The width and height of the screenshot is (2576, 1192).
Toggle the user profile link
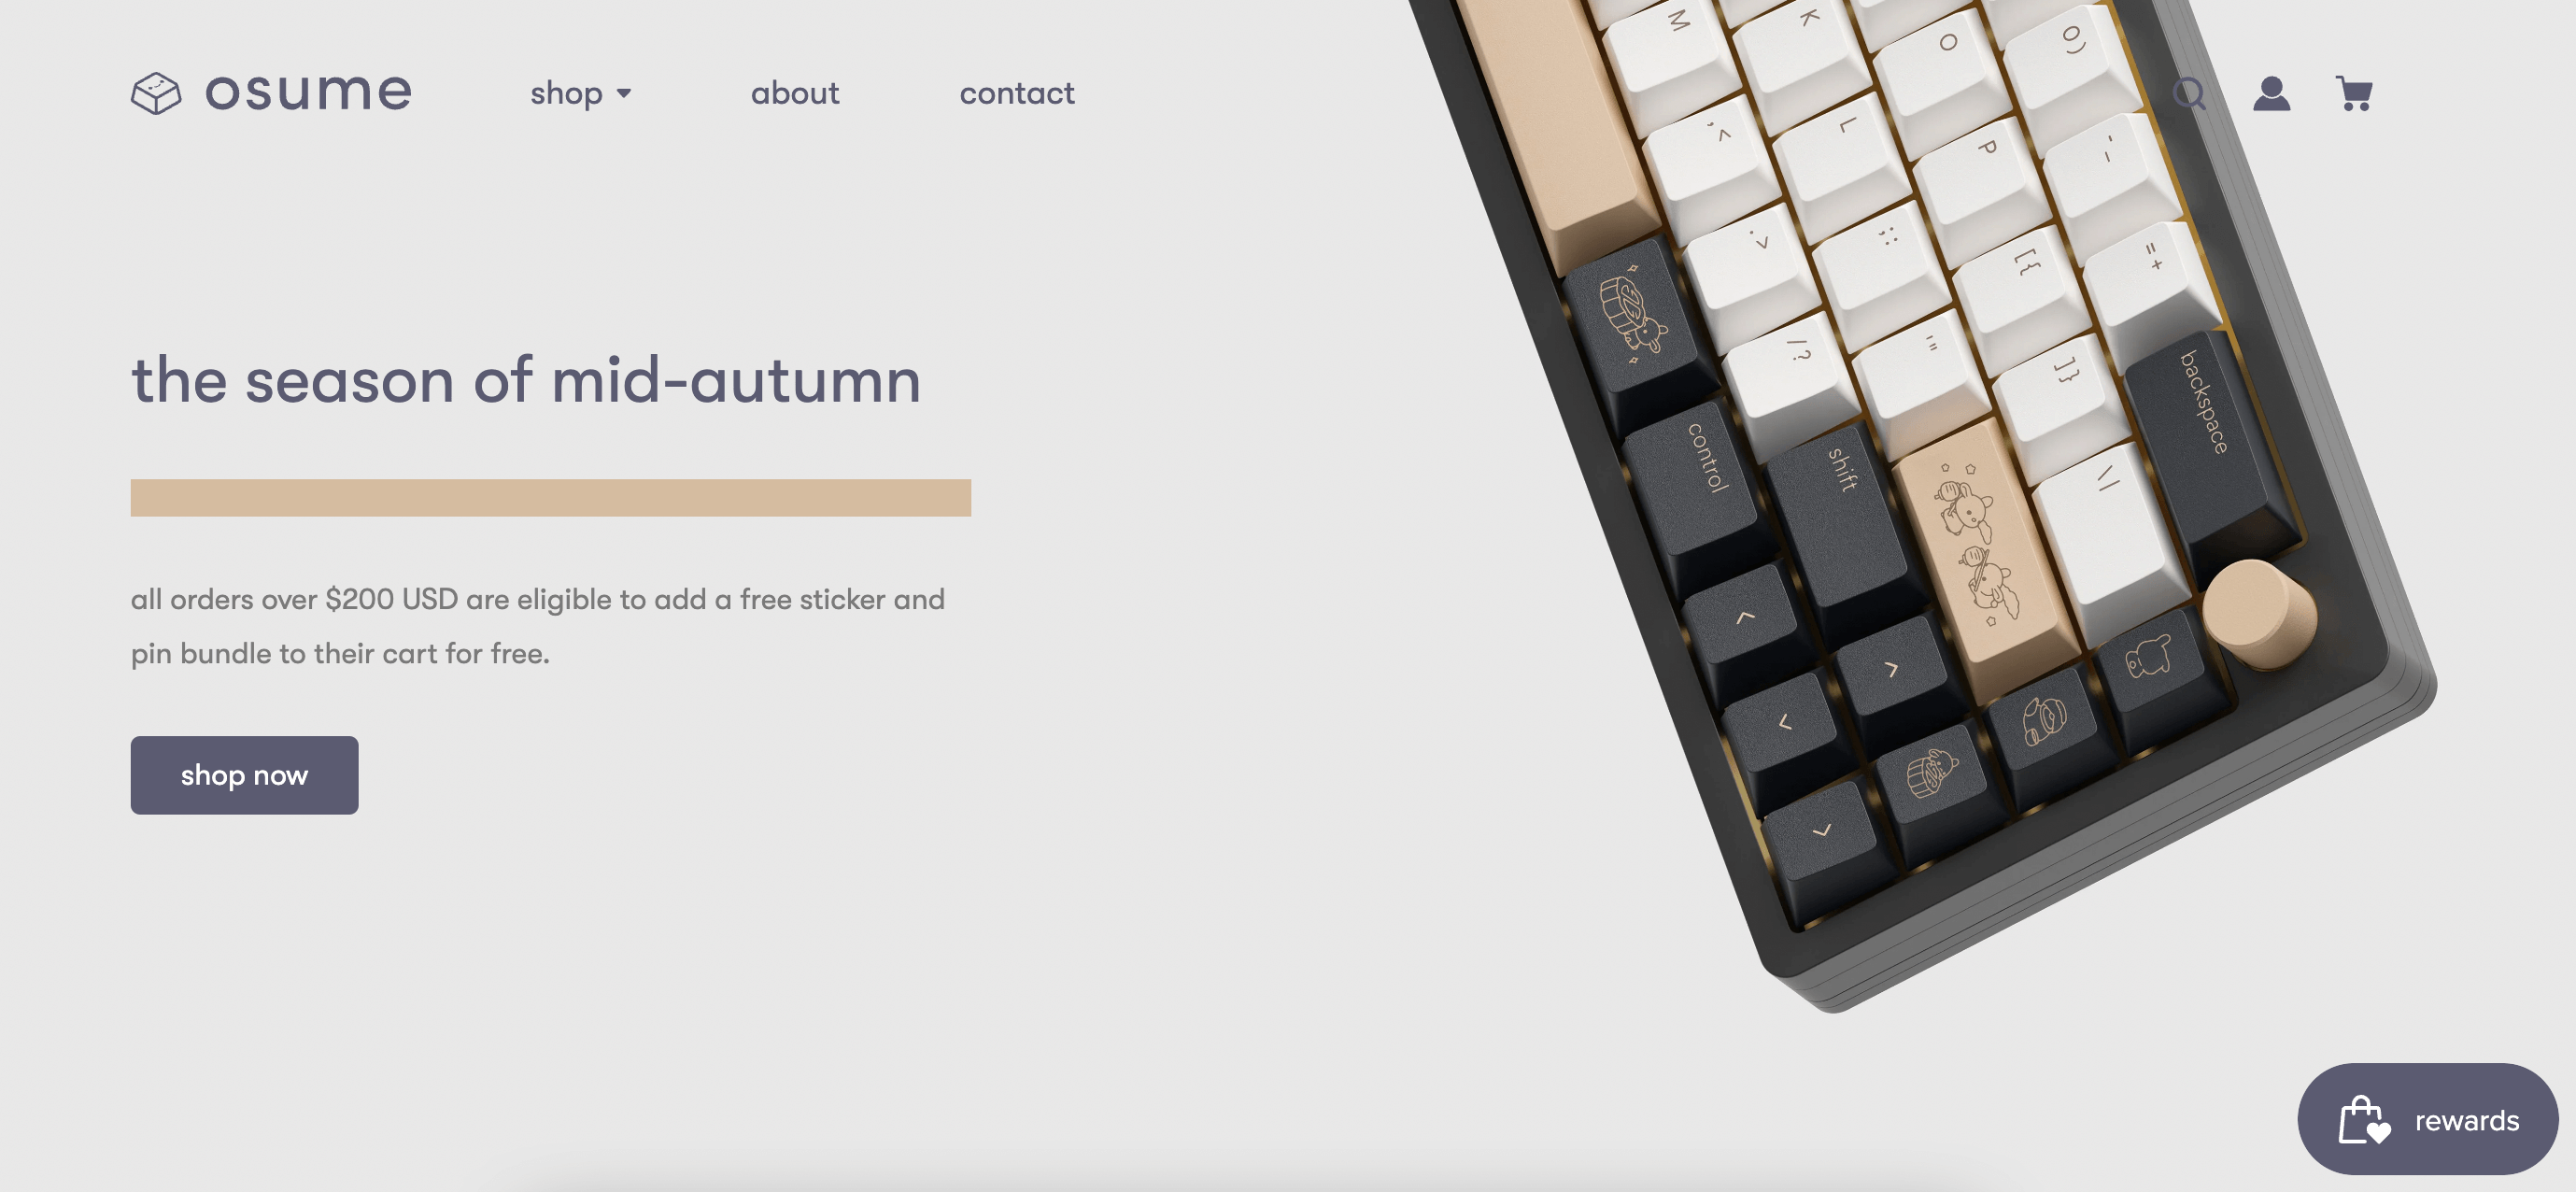point(2272,92)
